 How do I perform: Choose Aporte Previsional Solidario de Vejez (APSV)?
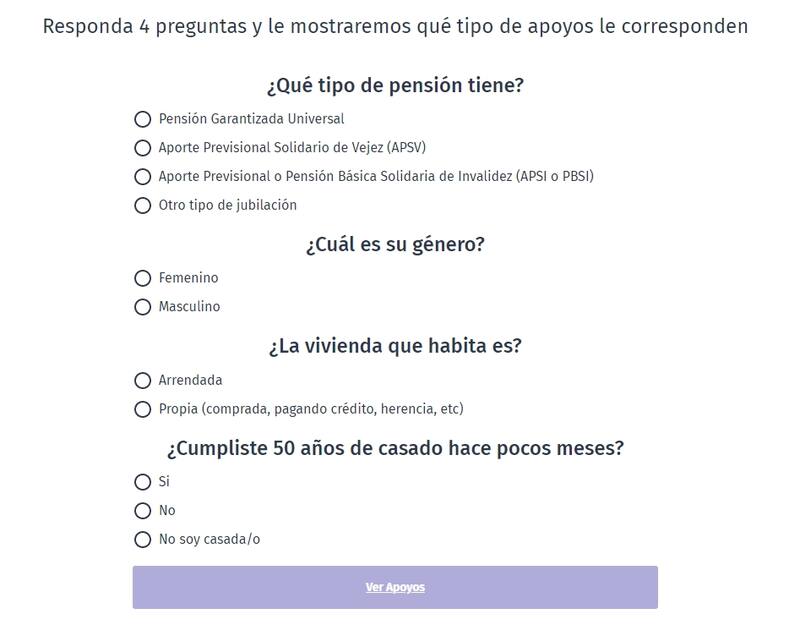click(x=142, y=148)
